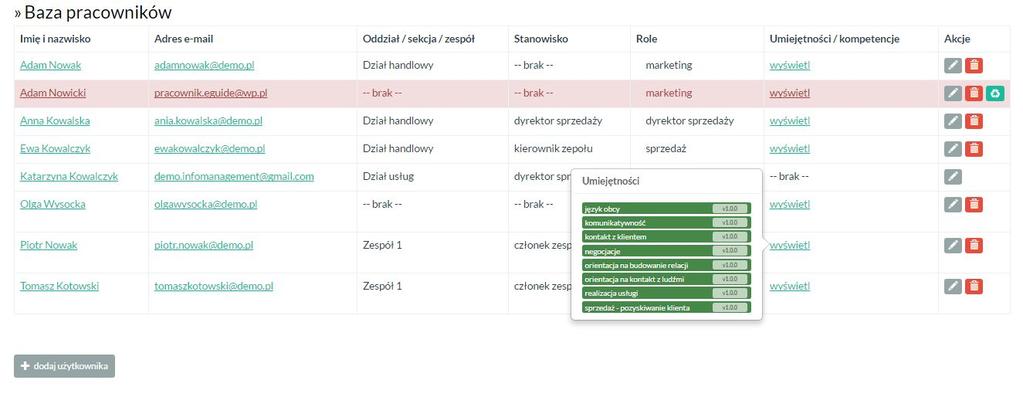This screenshot has width=1023, height=397.
Task: Delete Adam Nowak using trash icon
Action: click(x=973, y=65)
